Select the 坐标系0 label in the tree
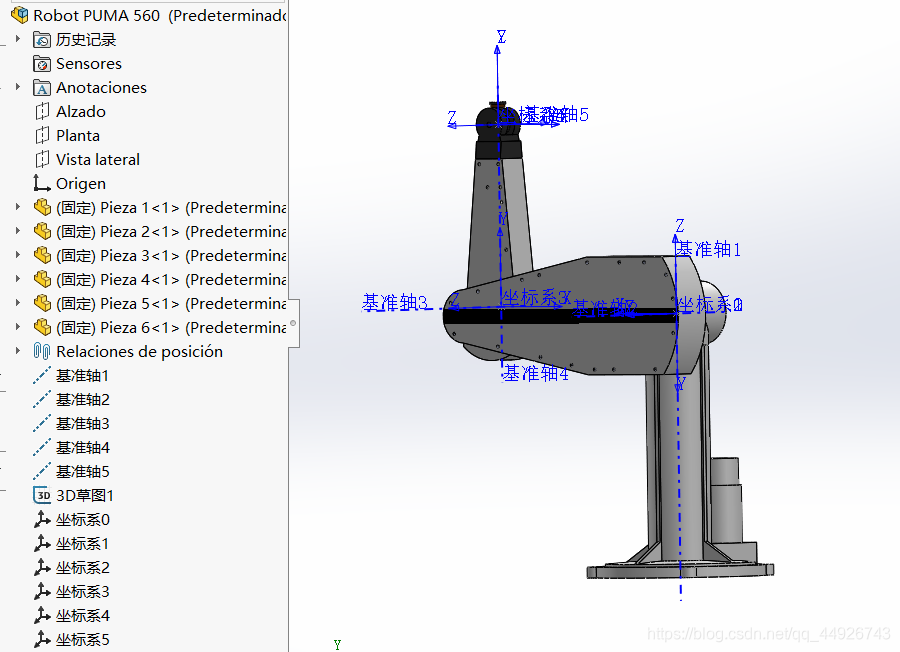Image resolution: width=900 pixels, height=652 pixels. (x=83, y=519)
